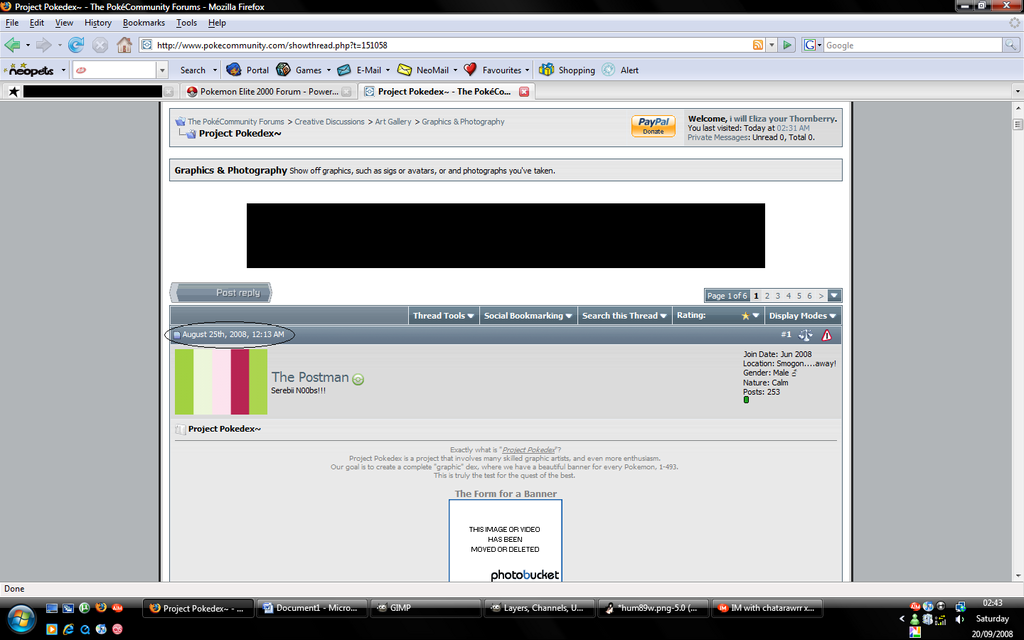Open the File menu
1024x640 pixels.
pyautogui.click(x=12, y=23)
